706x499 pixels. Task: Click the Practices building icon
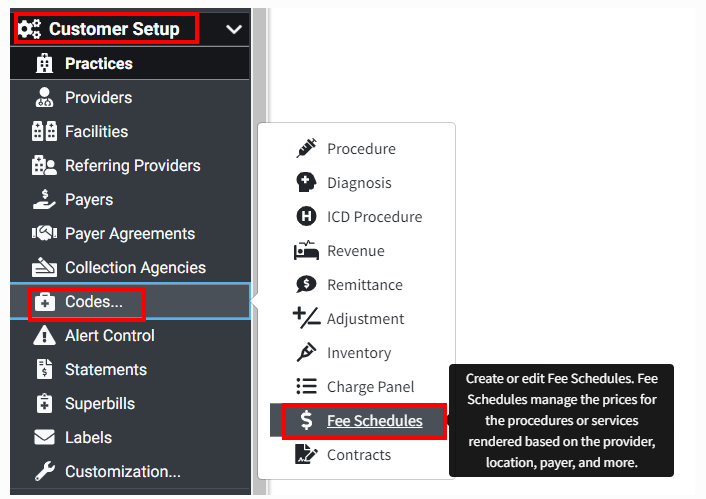tap(44, 64)
